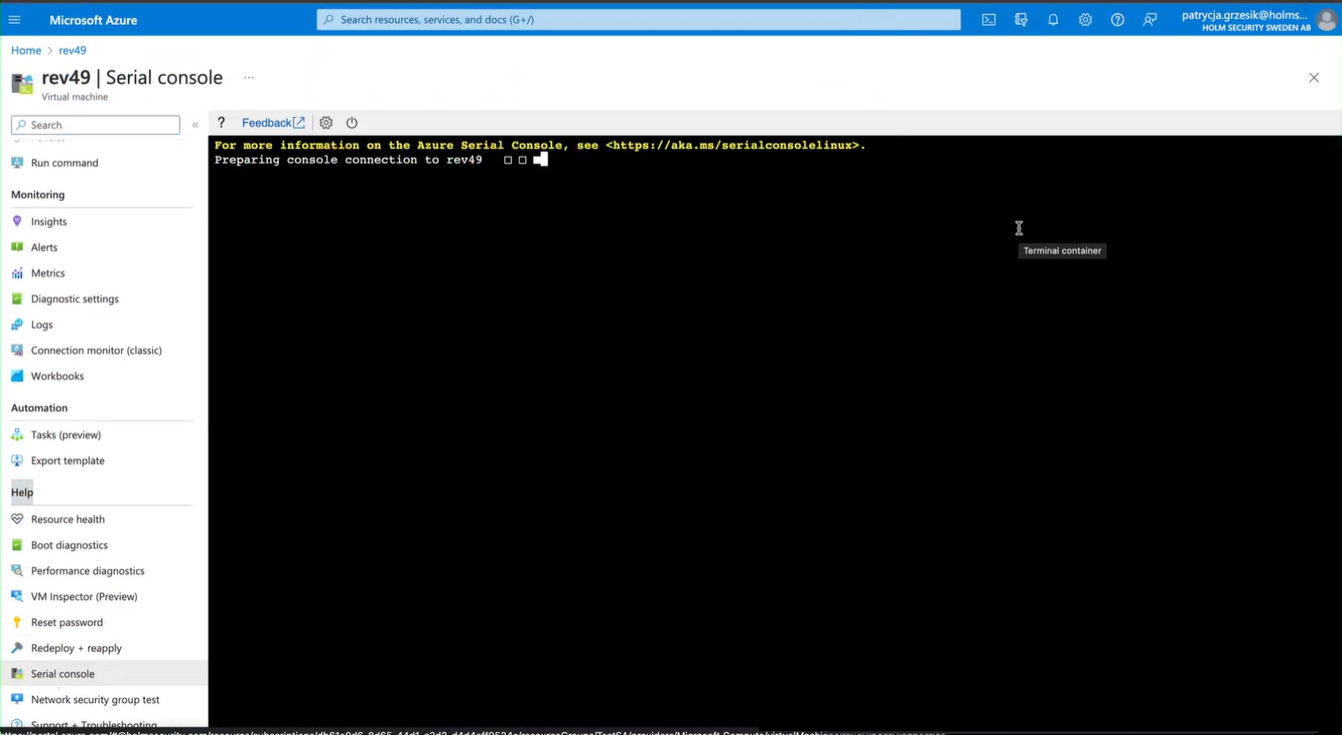Viewport: 1342px width, 735px height.
Task: Open Insights under Monitoring
Action: [48, 222]
